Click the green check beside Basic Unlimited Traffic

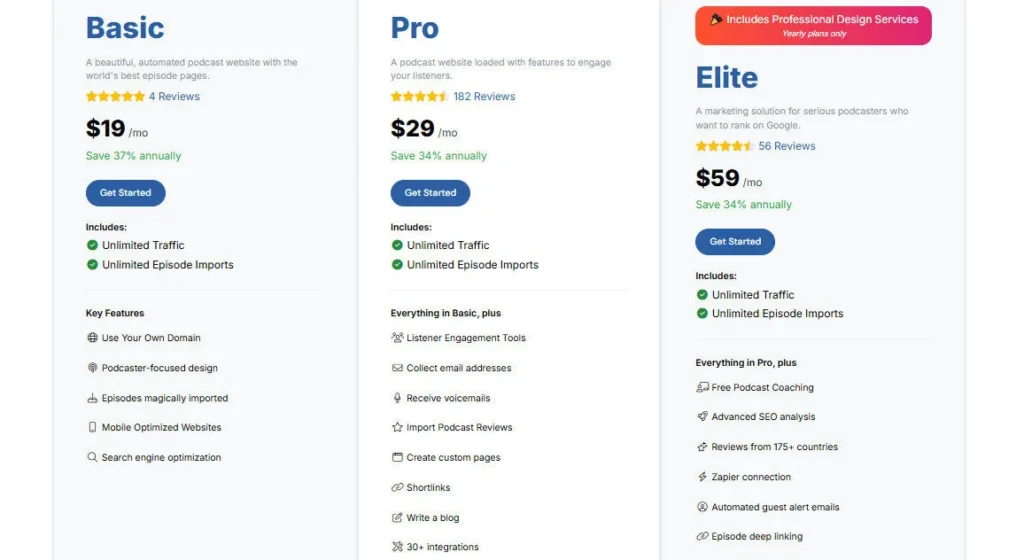coord(92,245)
